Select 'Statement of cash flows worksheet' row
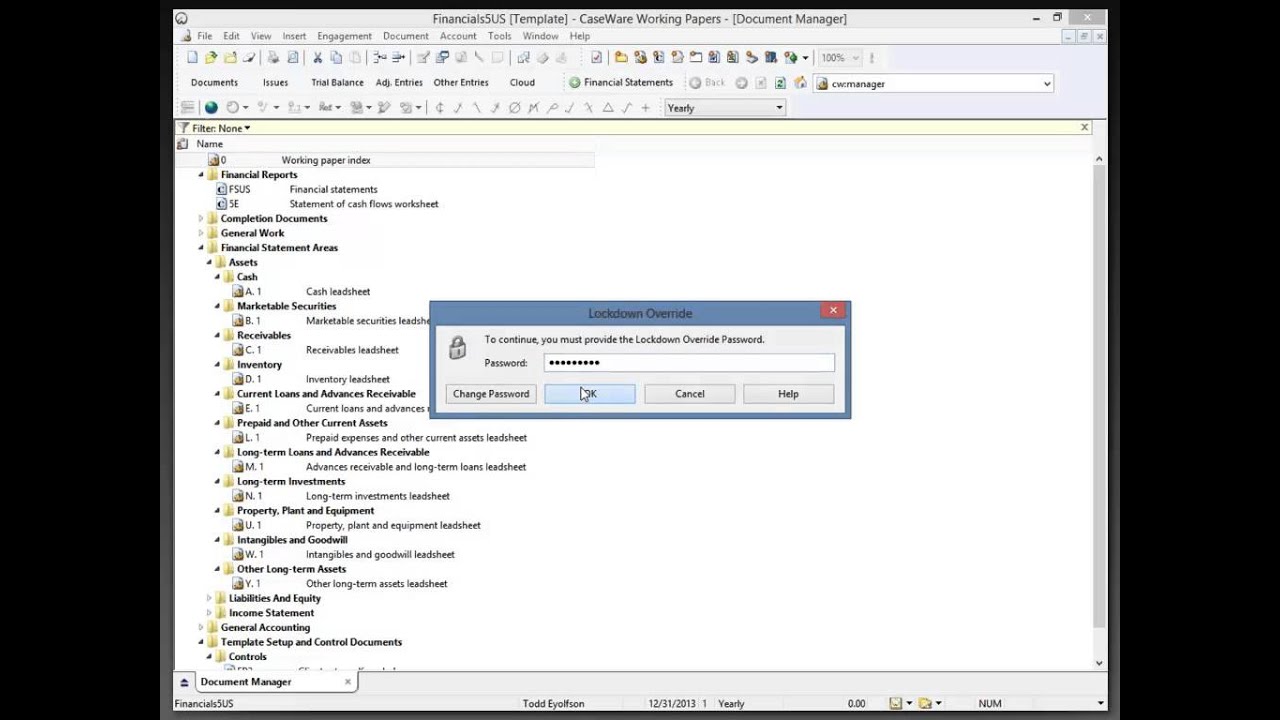This screenshot has width=1280, height=720. coord(364,204)
